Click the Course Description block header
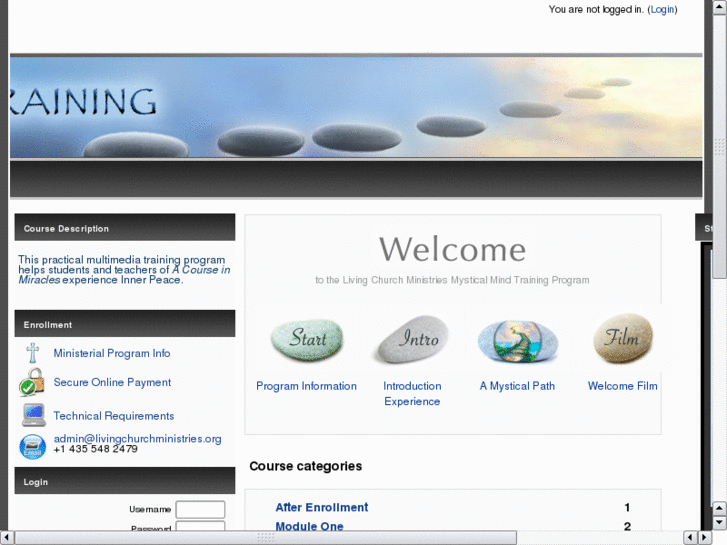Screen dimensions: 727x545 tap(125, 227)
